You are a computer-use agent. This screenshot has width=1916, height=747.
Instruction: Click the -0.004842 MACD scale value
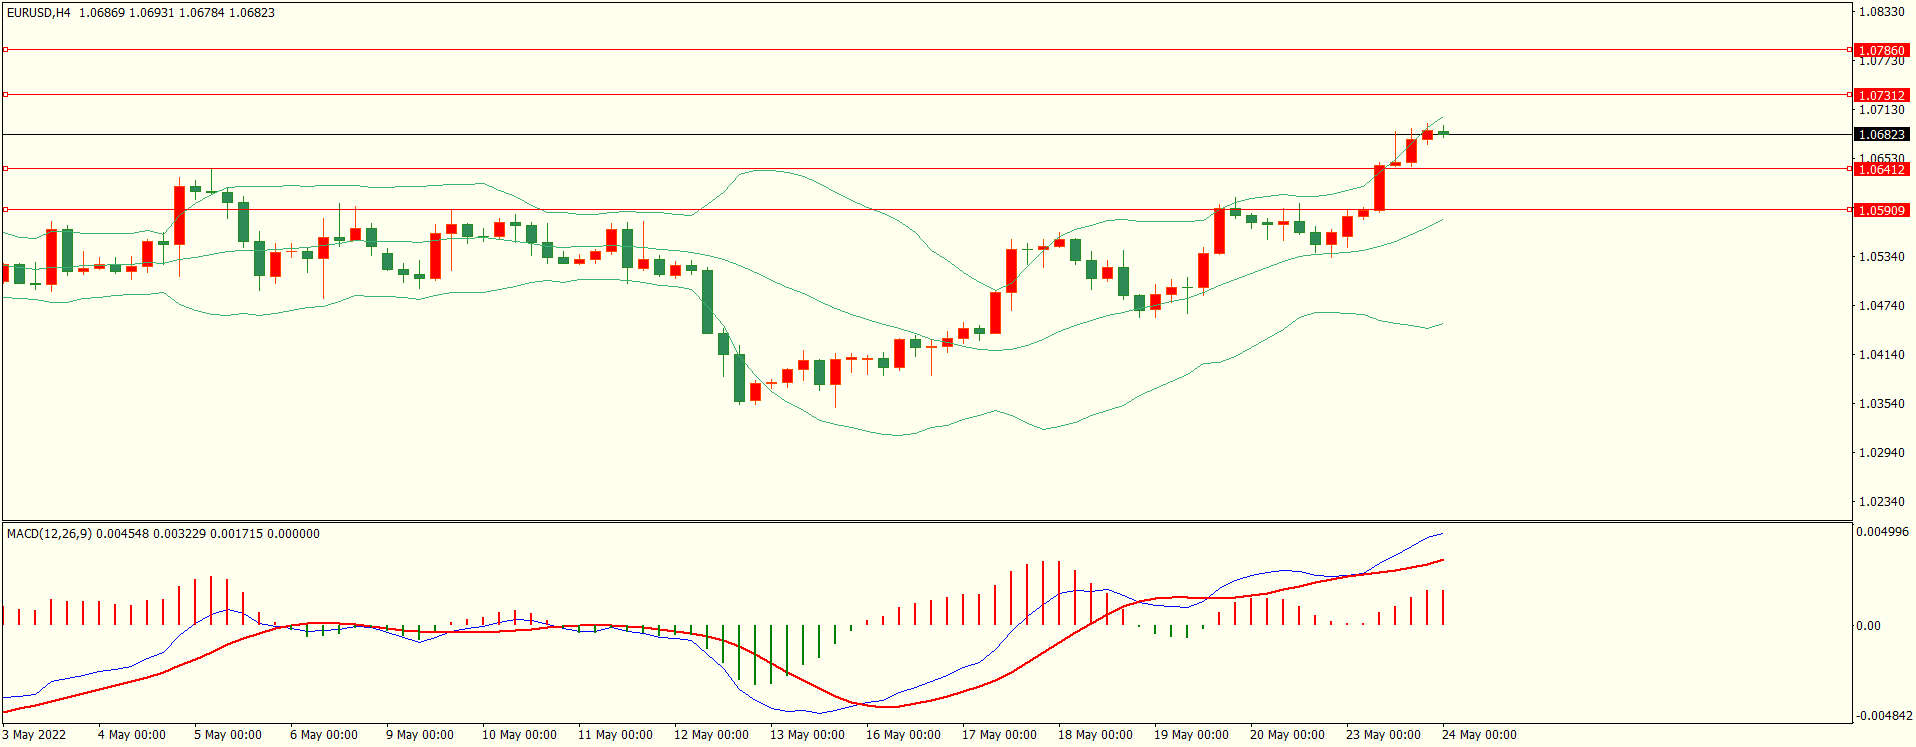coord(1882,716)
